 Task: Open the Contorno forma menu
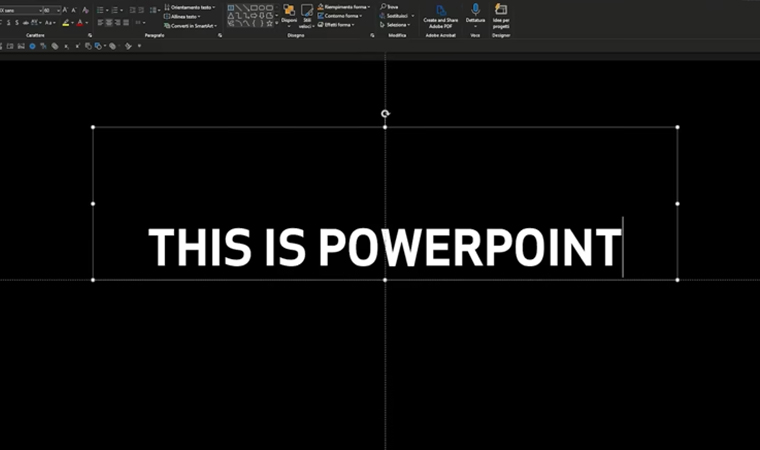[x=340, y=16]
